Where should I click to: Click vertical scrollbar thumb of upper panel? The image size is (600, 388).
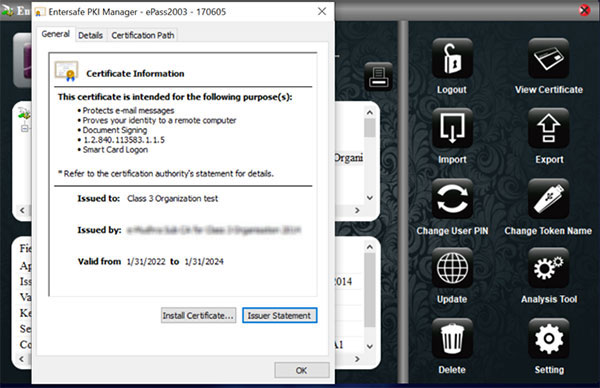pos(369,128)
